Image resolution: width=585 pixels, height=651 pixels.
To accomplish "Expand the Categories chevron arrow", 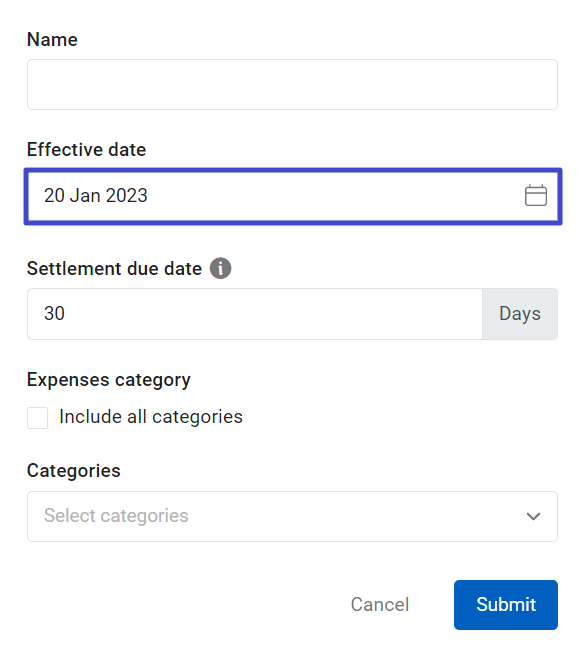I will [533, 516].
